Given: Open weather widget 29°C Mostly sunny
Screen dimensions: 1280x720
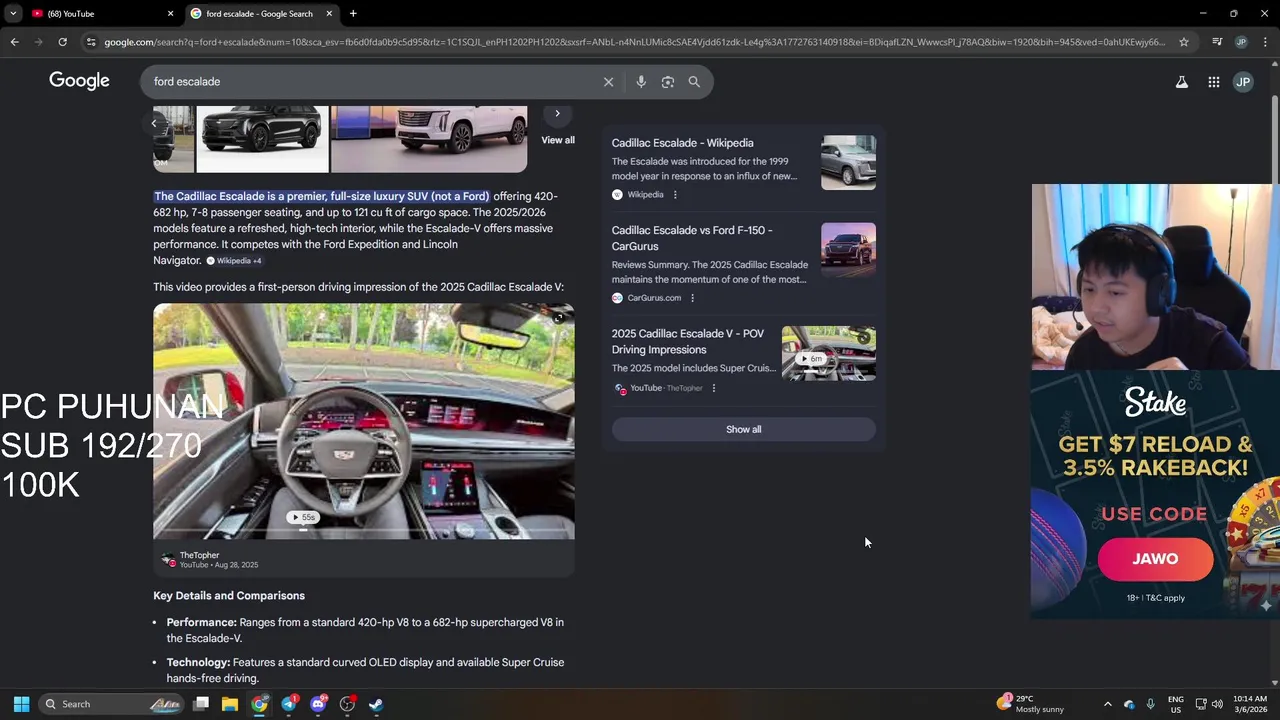Looking at the screenshot, I should click(1030, 704).
